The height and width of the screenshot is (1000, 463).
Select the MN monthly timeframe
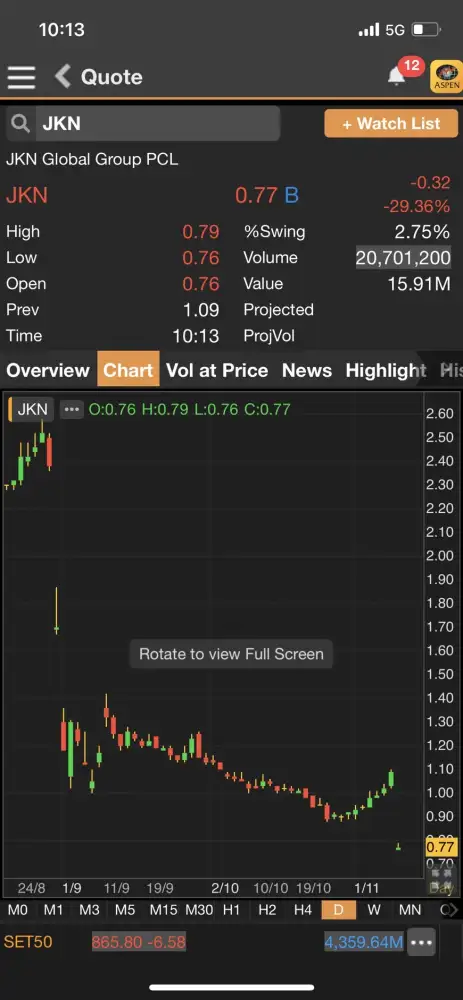409,909
